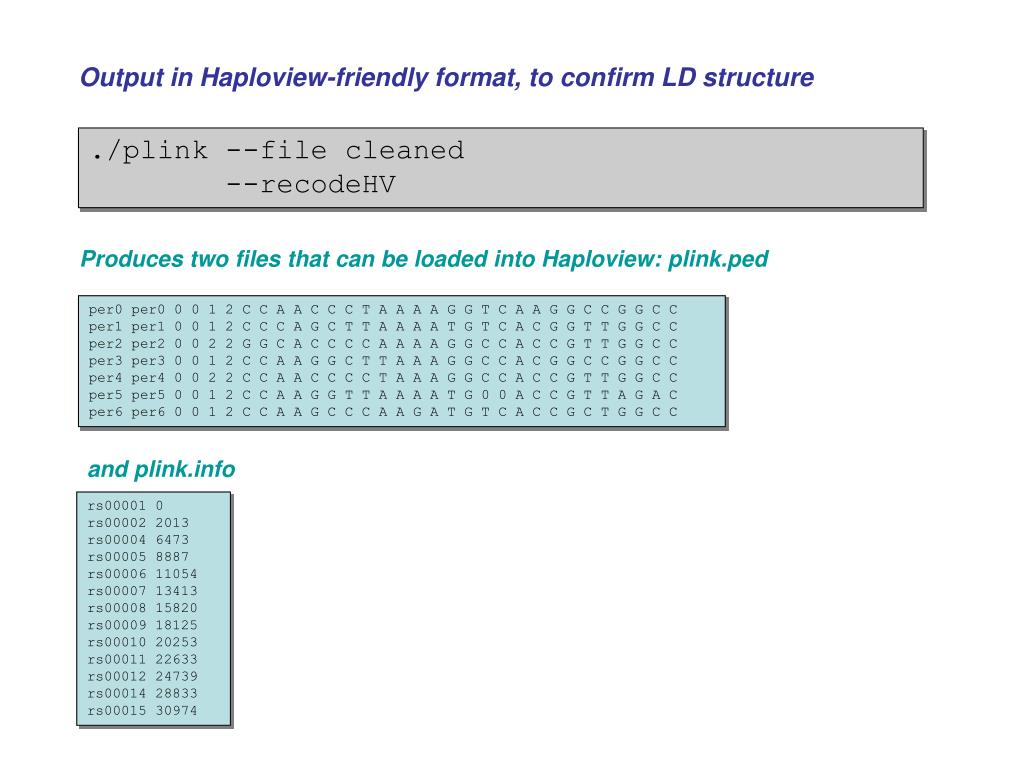Click the 'rs00009 18125' entry
1024x768 pixels.
point(142,624)
